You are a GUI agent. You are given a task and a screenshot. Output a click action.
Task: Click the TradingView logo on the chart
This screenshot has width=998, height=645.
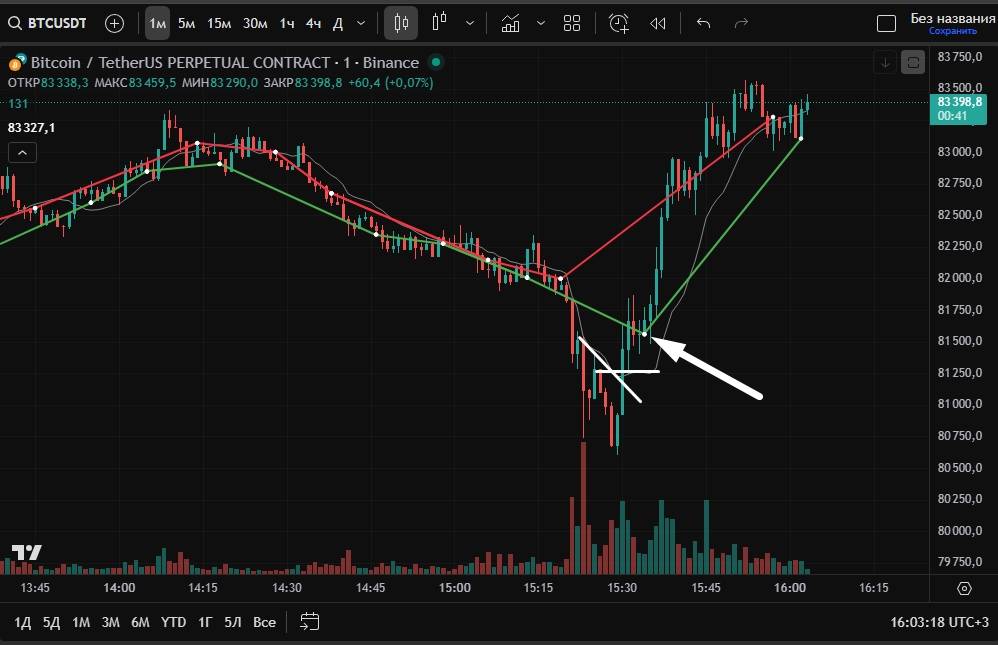pyautogui.click(x=27, y=552)
